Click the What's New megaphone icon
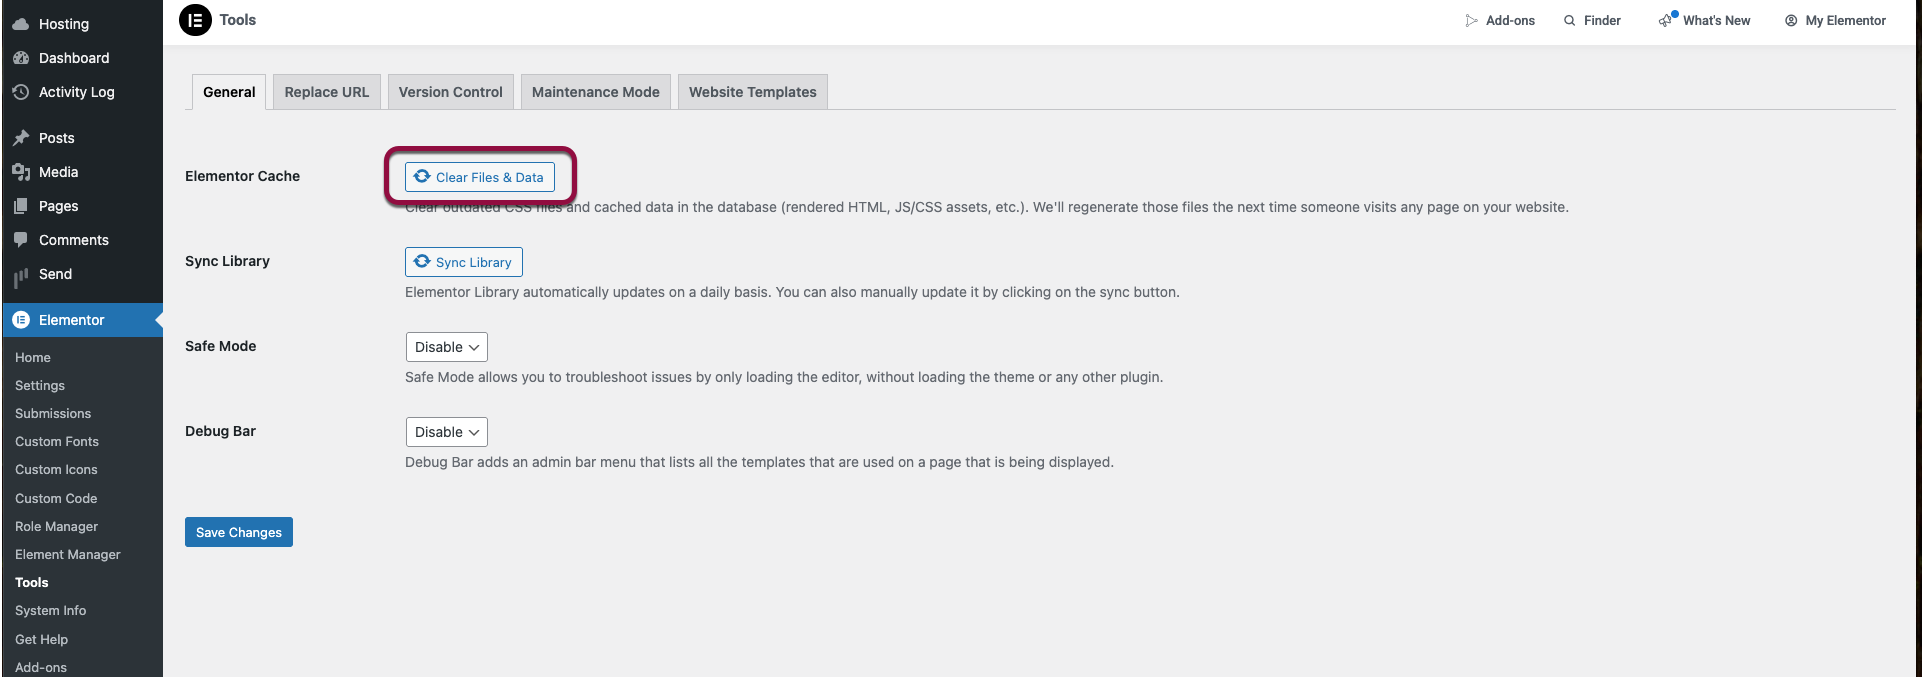Screen dimensions: 1922x677 point(1666,20)
